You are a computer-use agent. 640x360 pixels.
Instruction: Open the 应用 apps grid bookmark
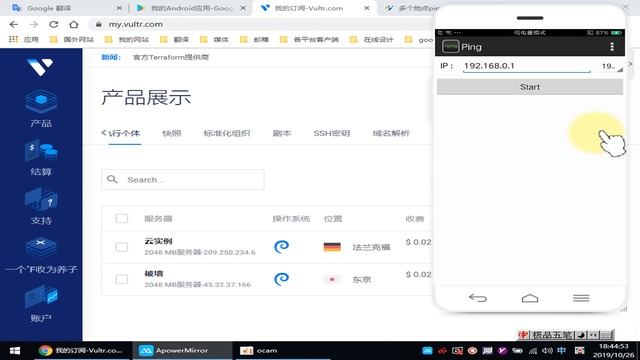(x=24, y=39)
